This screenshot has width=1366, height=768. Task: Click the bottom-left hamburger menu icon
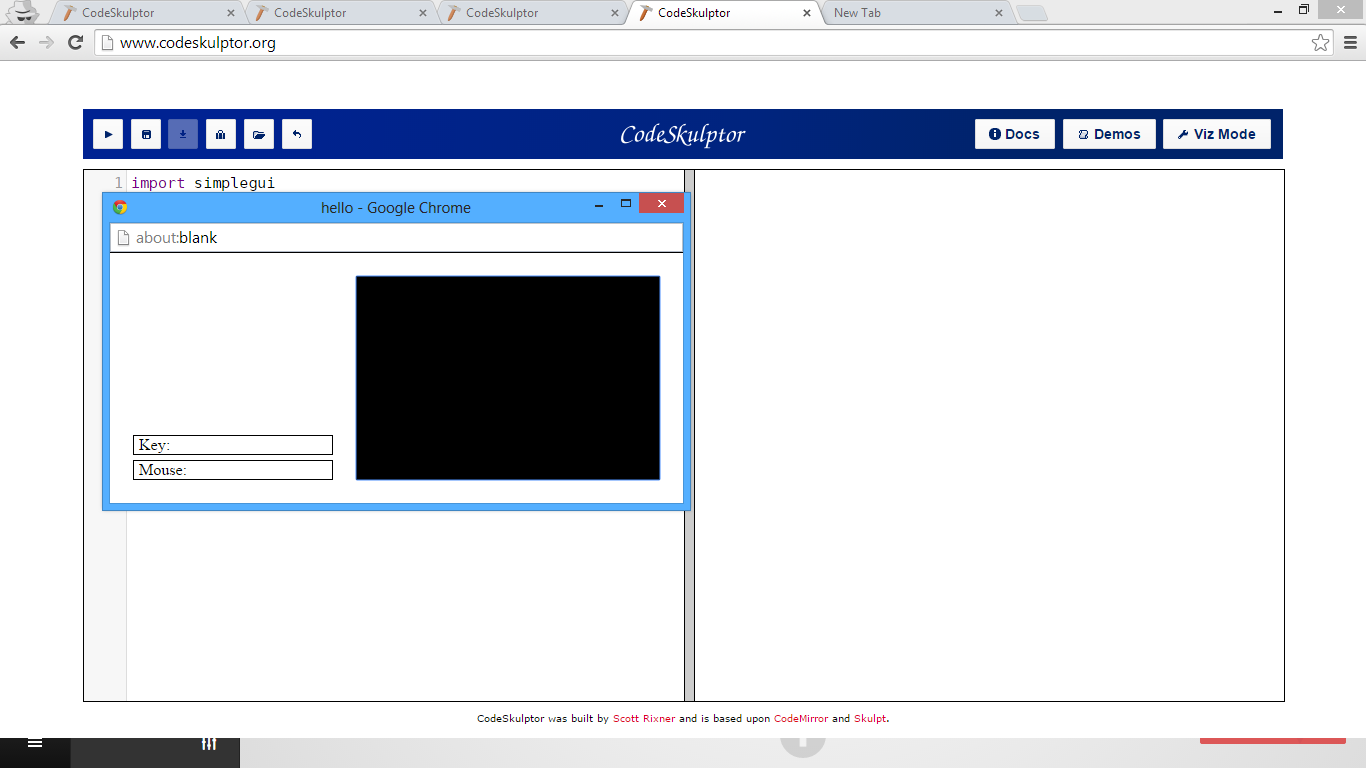(35, 744)
